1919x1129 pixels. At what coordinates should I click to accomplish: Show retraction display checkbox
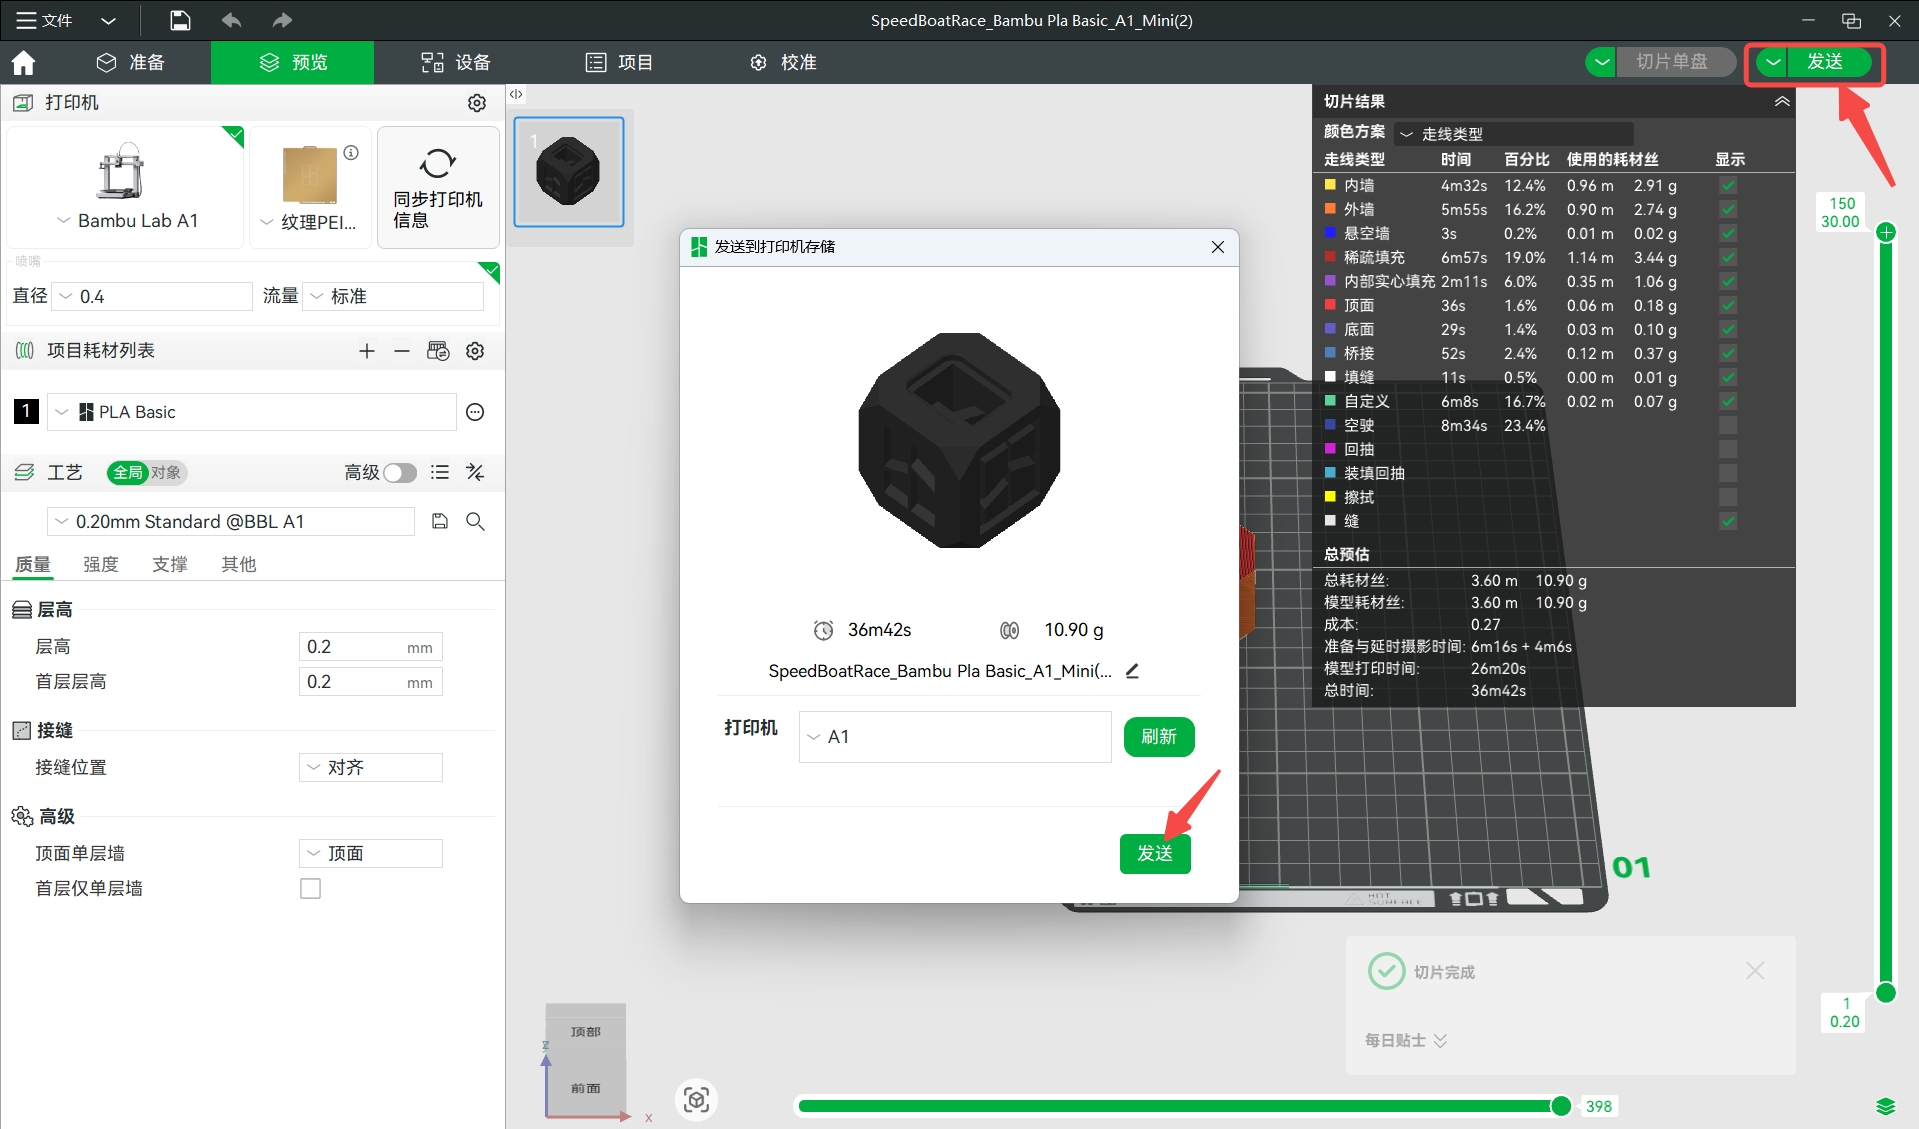[1728, 449]
